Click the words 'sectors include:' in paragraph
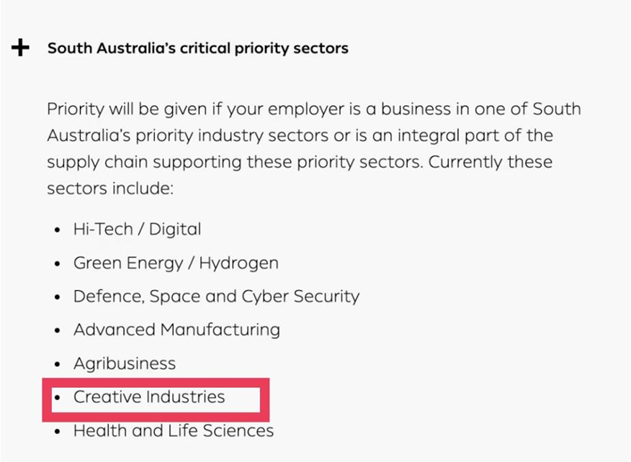This screenshot has width=631, height=462. click(110, 188)
